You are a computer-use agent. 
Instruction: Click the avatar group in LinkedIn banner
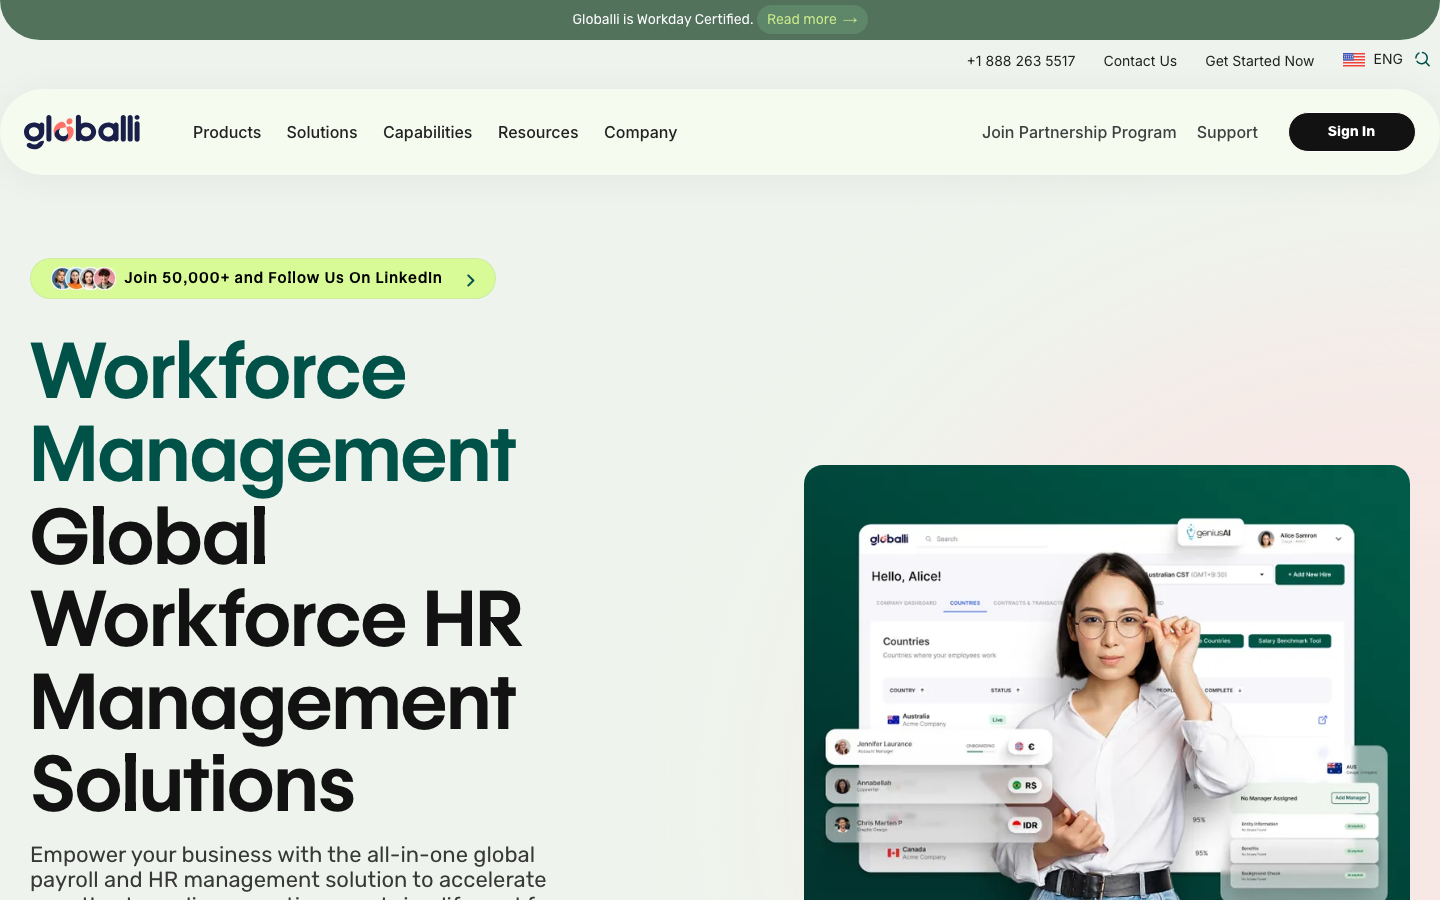(83, 278)
